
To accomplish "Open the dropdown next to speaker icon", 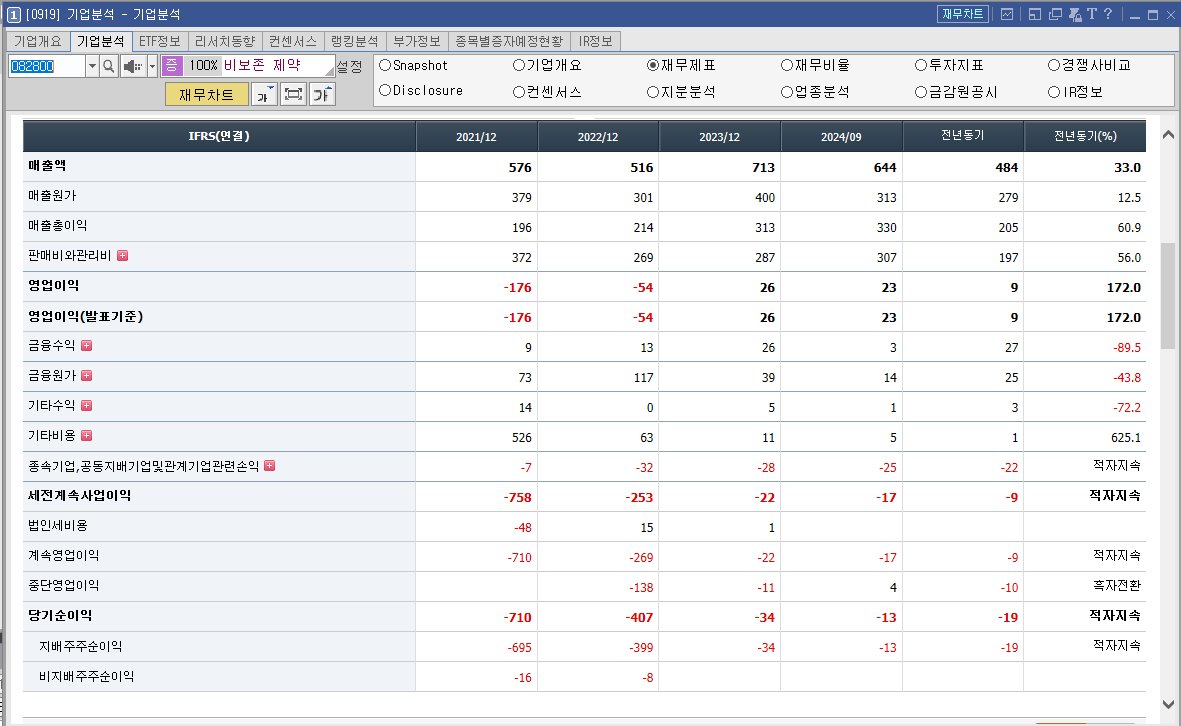I will tap(152, 66).
